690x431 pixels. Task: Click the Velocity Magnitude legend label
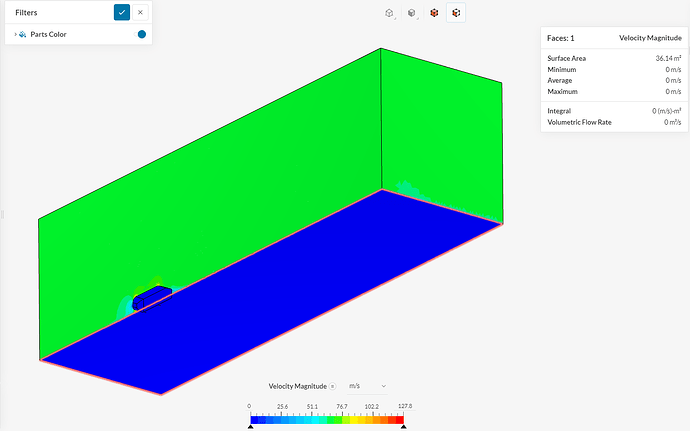coord(297,386)
